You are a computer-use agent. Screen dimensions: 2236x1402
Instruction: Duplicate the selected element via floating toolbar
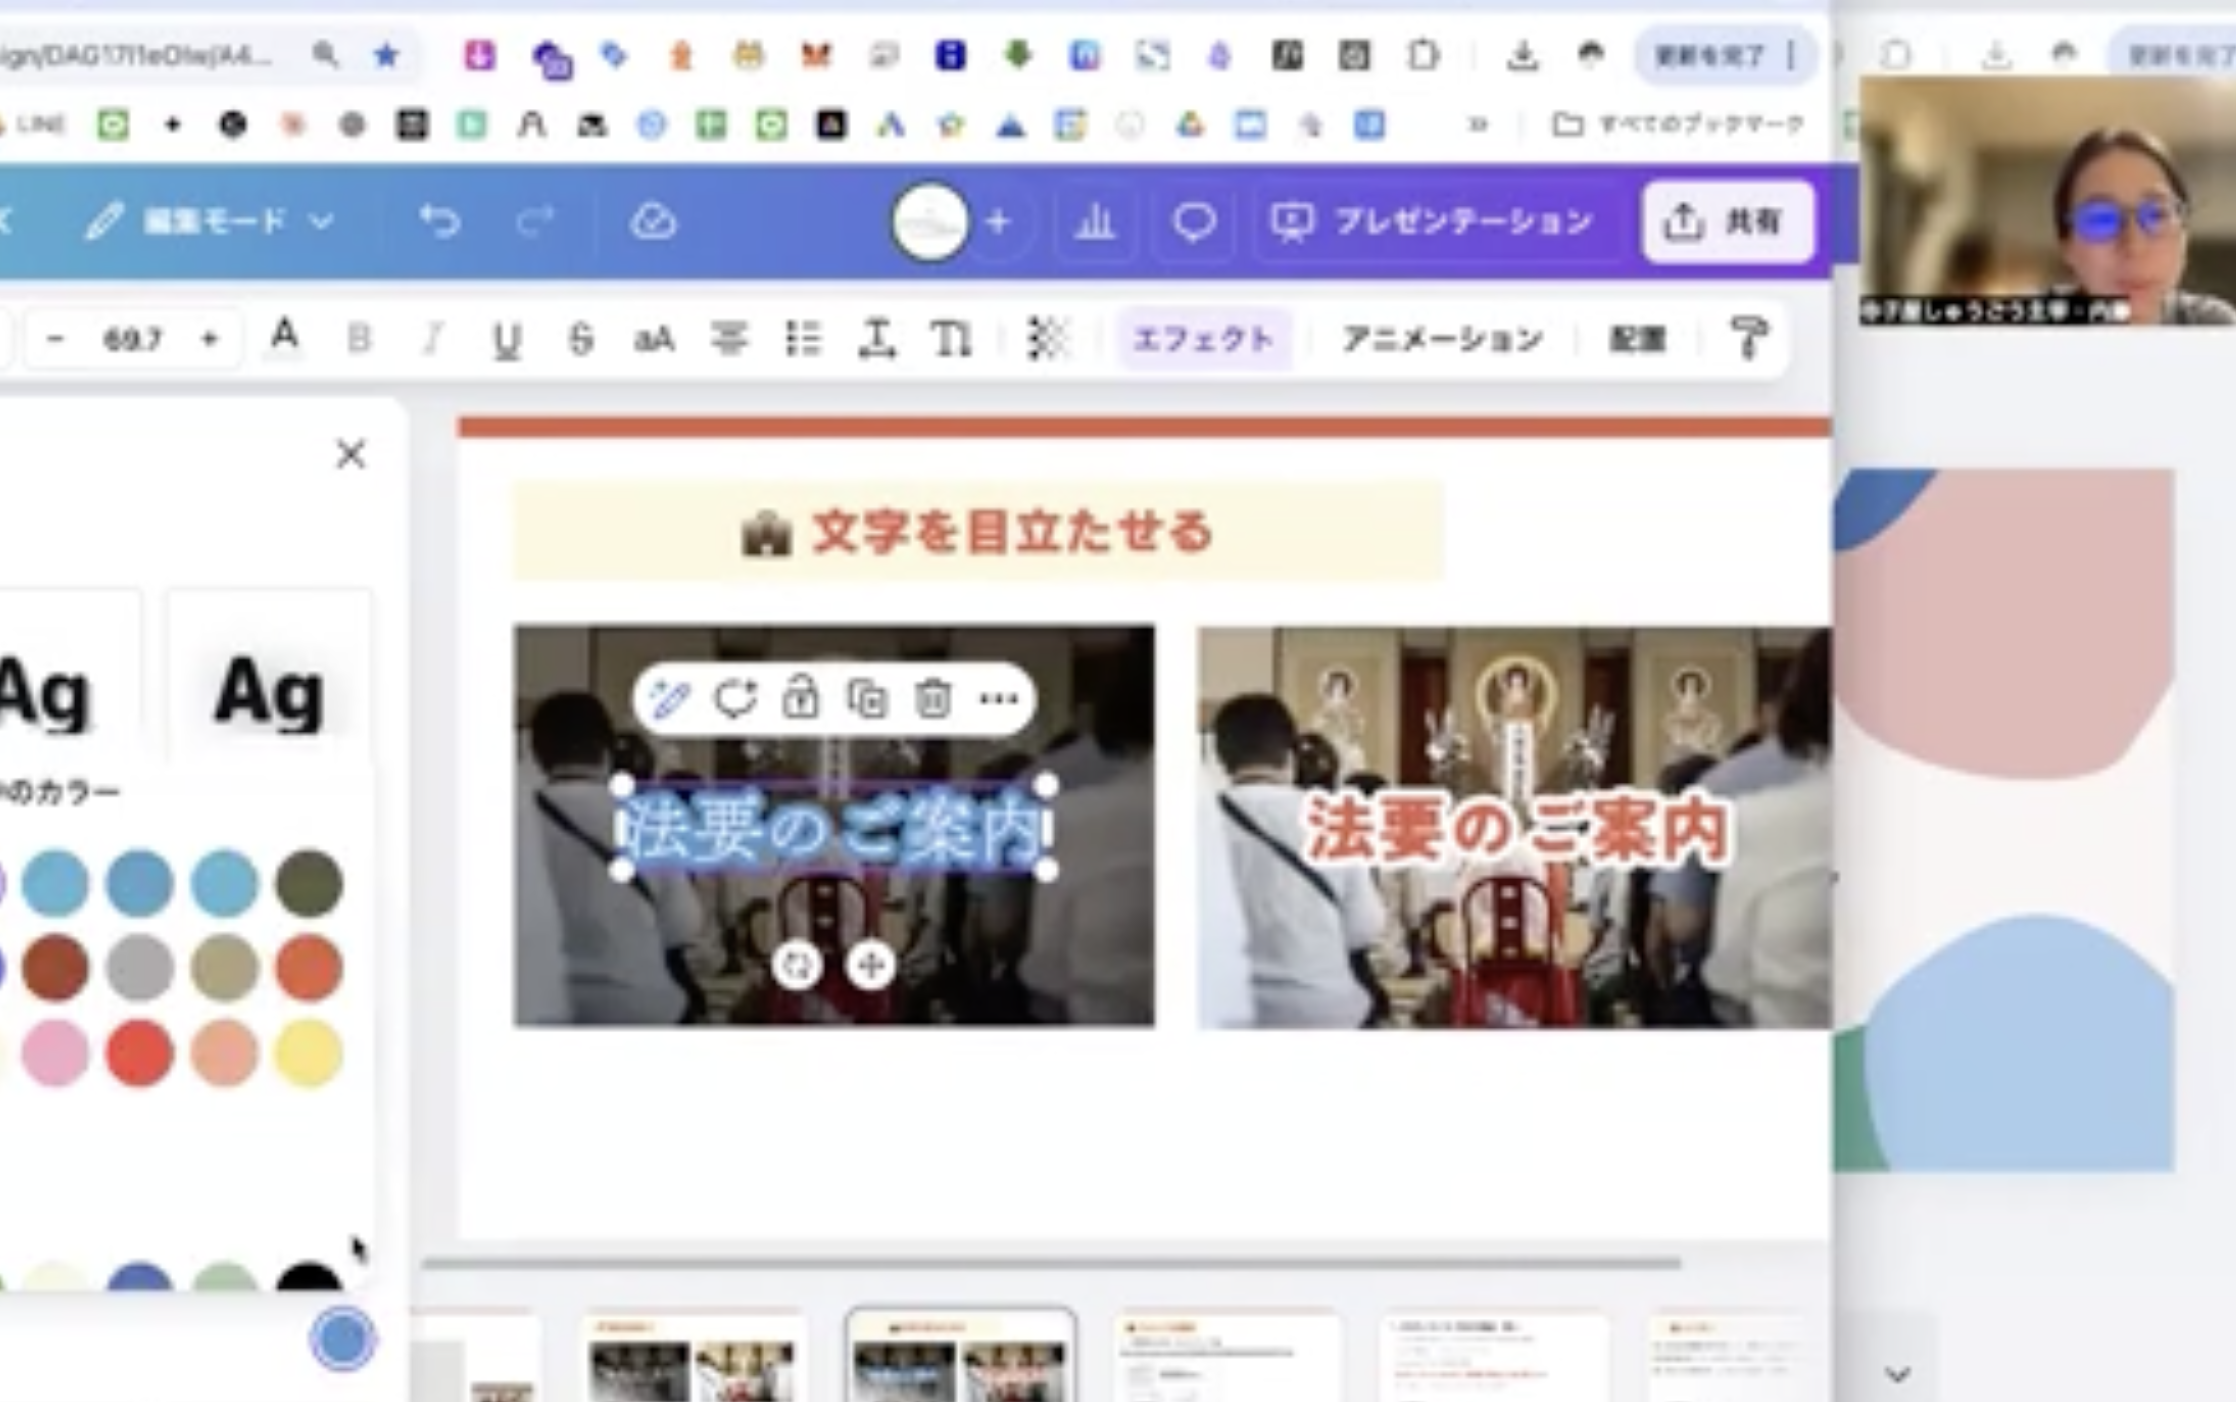pyautogui.click(x=869, y=700)
